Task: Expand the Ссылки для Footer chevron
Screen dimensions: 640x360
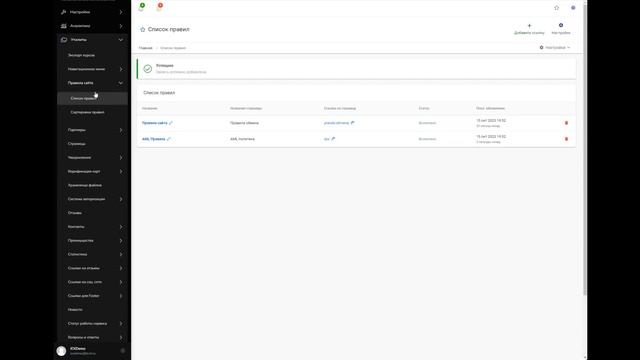Action: (x=121, y=296)
